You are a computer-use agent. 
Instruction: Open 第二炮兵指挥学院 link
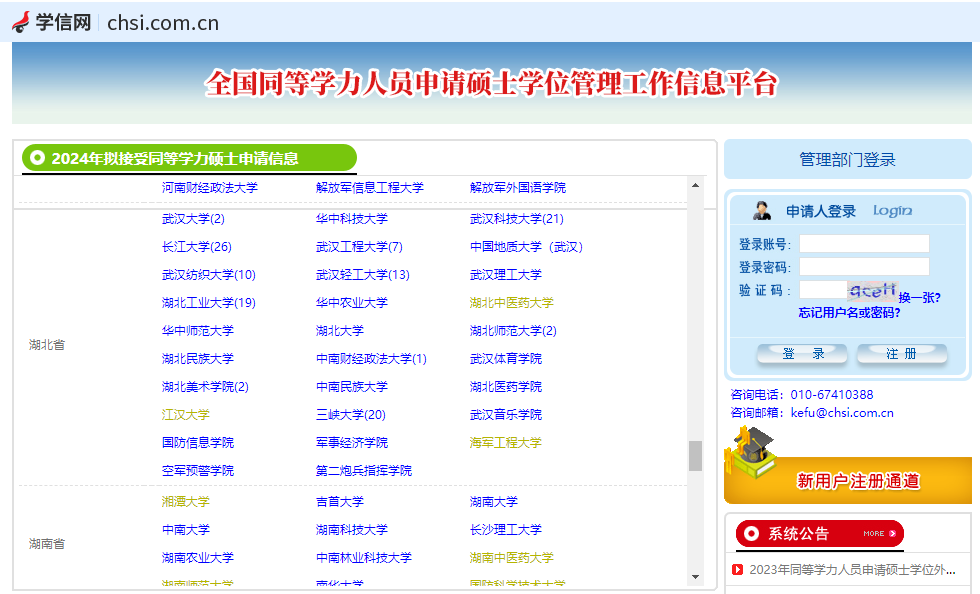(x=364, y=471)
